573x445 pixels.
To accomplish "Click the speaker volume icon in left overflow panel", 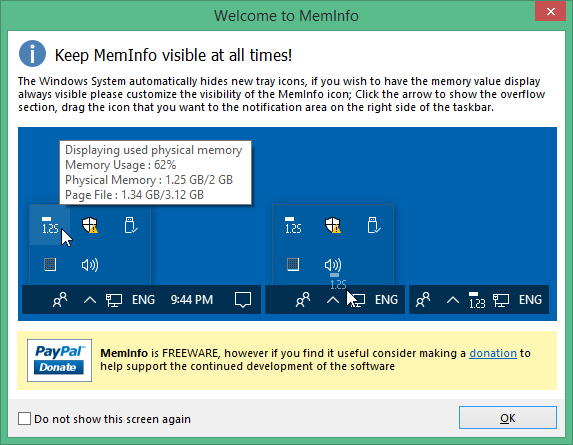I will click(x=90, y=265).
